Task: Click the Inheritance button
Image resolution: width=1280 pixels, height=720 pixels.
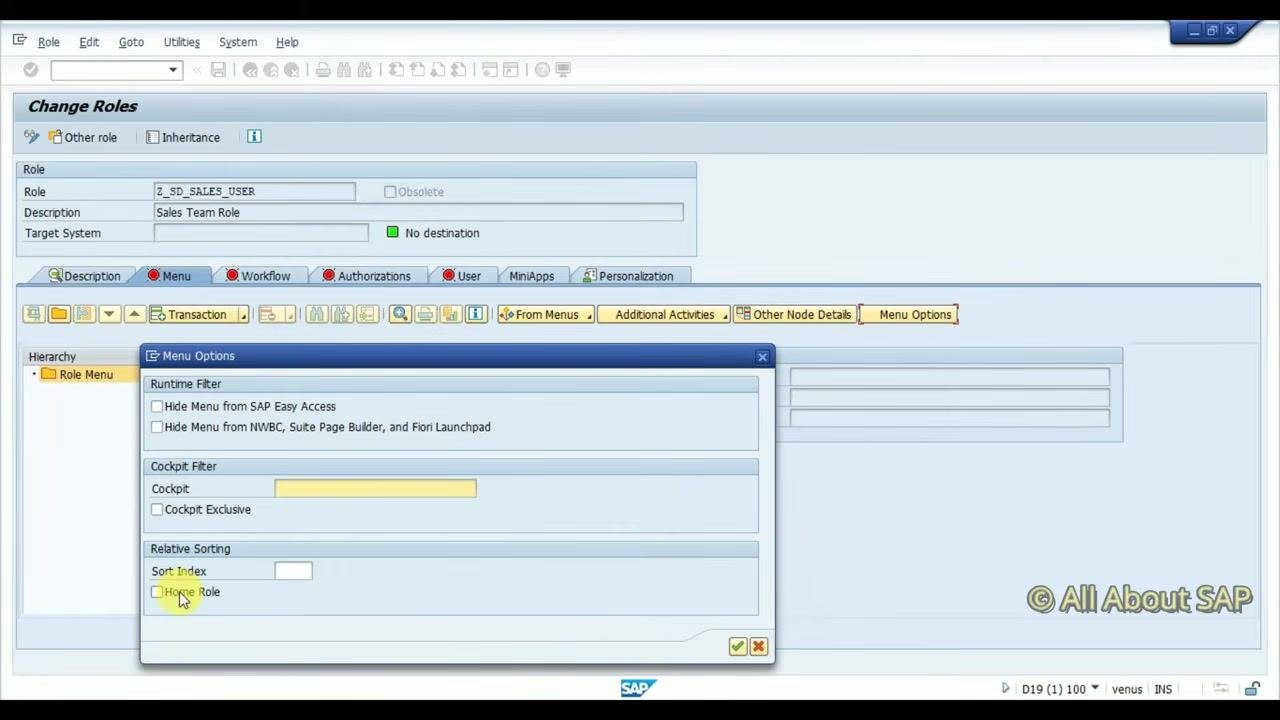Action: coord(183,137)
